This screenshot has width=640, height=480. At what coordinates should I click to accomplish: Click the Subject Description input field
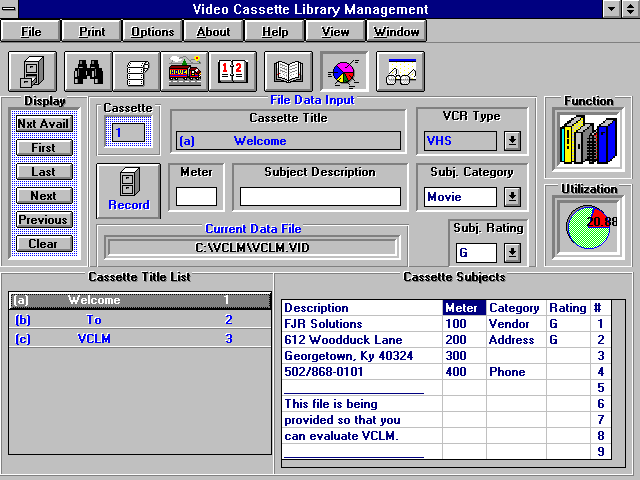[x=320, y=196]
